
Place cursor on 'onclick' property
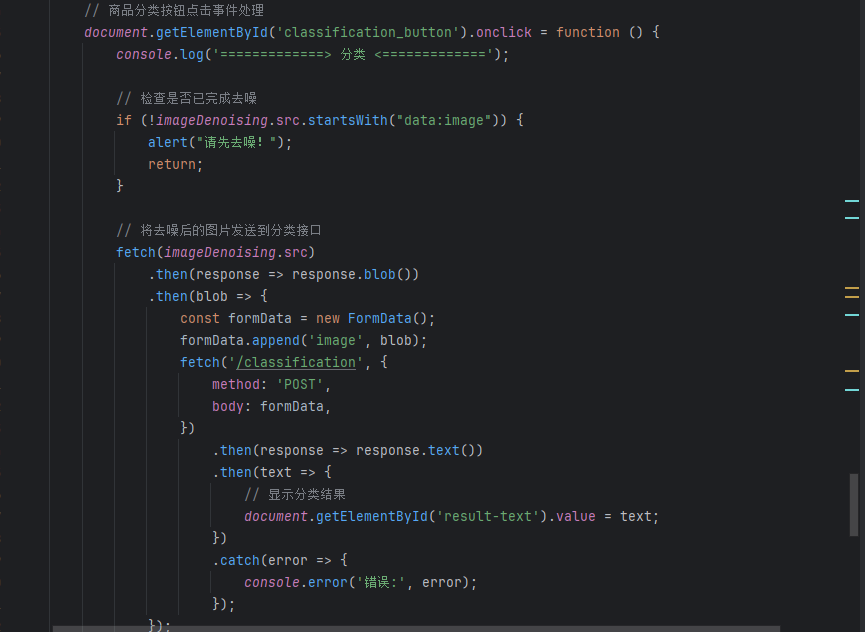pyautogui.click(x=504, y=32)
